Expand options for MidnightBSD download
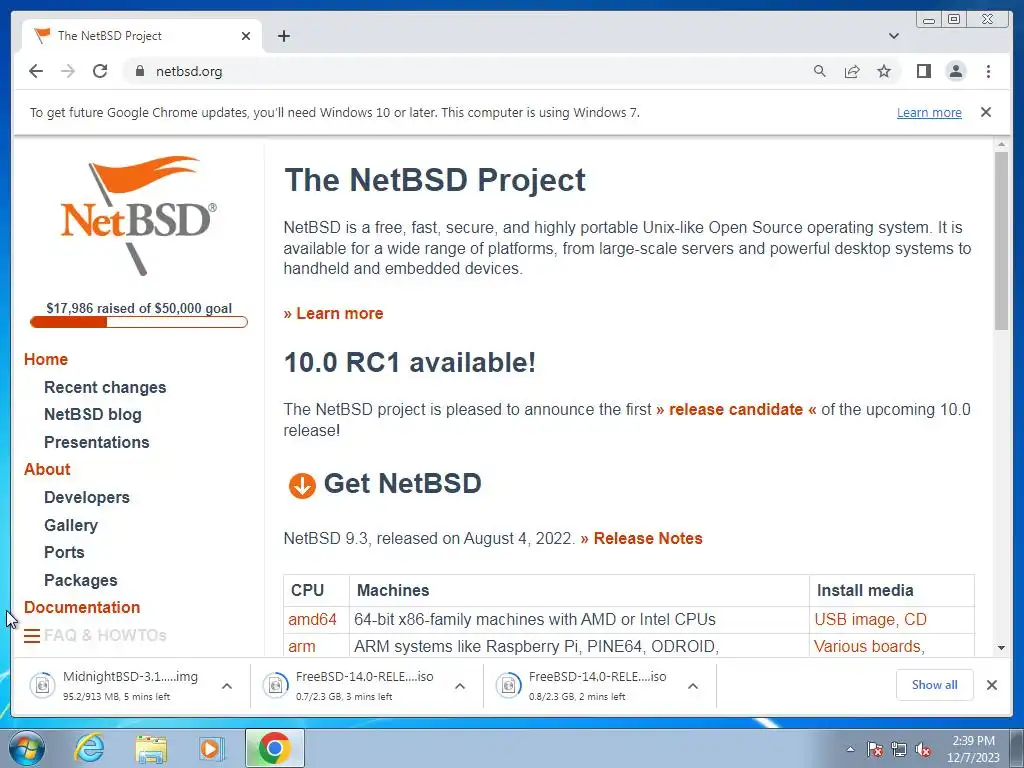This screenshot has width=1024, height=768. (x=227, y=686)
